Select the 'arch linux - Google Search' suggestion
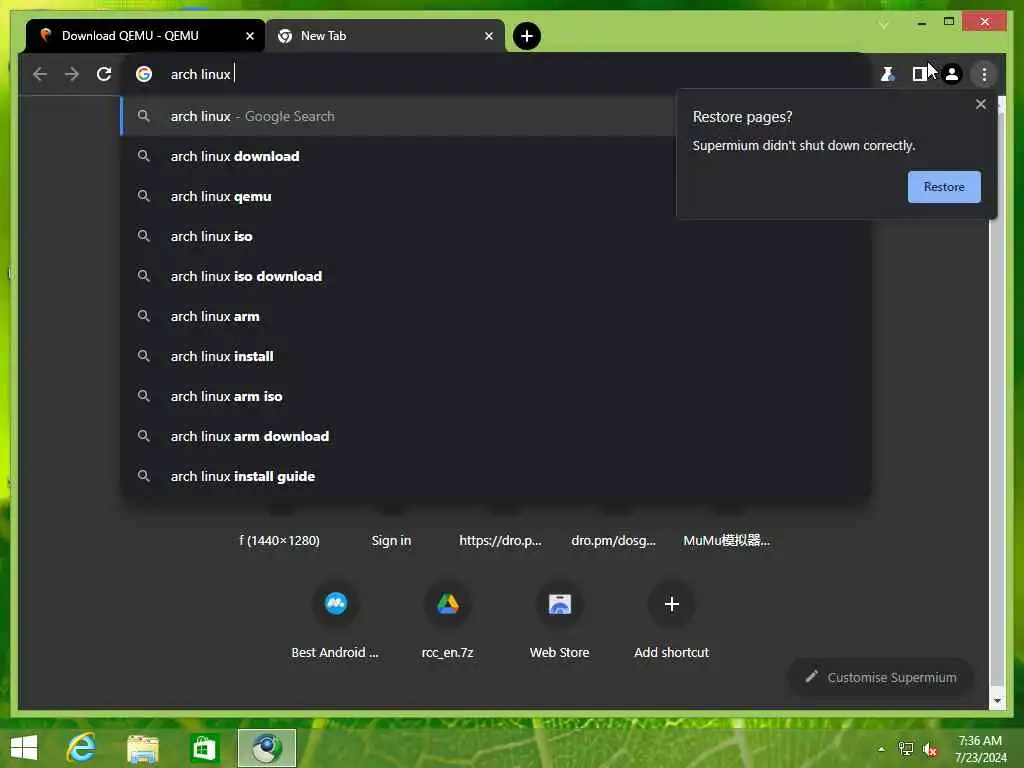The width and height of the screenshot is (1024, 768). 398,116
